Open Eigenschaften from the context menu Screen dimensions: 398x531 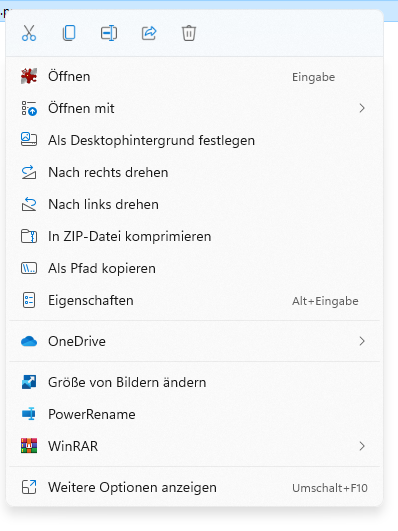pyautogui.click(x=194, y=300)
